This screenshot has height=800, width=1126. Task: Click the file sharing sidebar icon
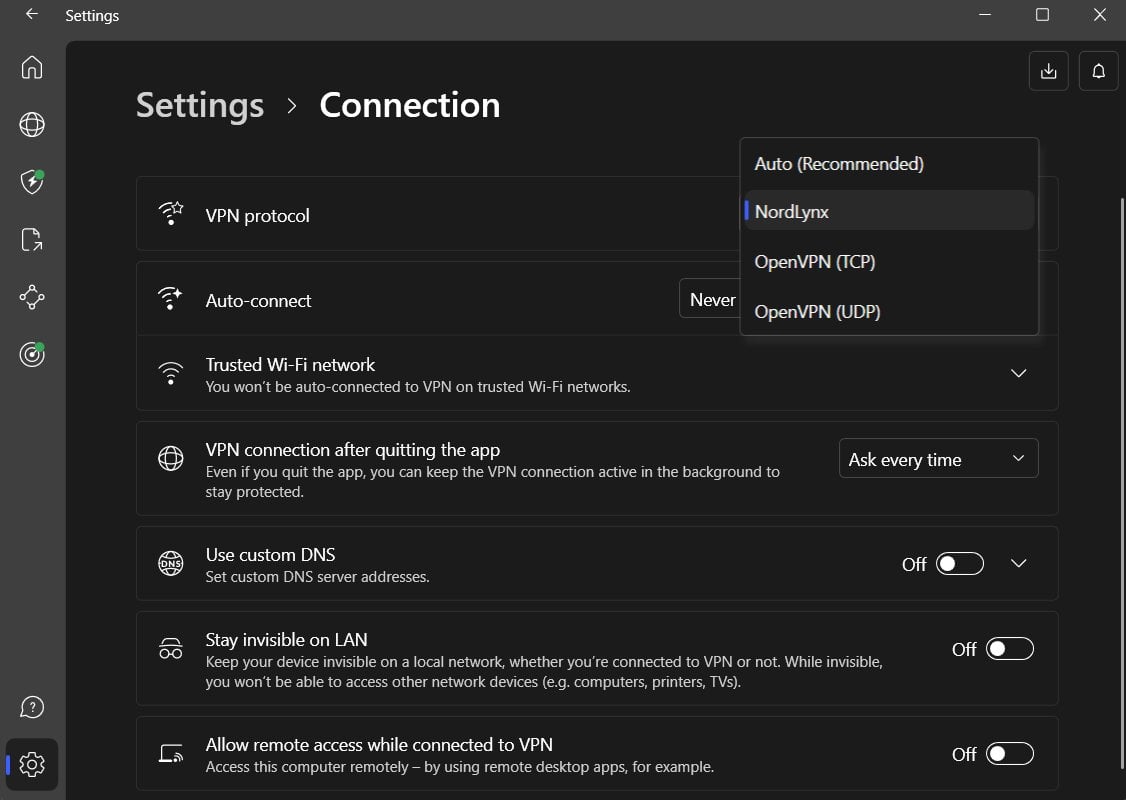32,239
